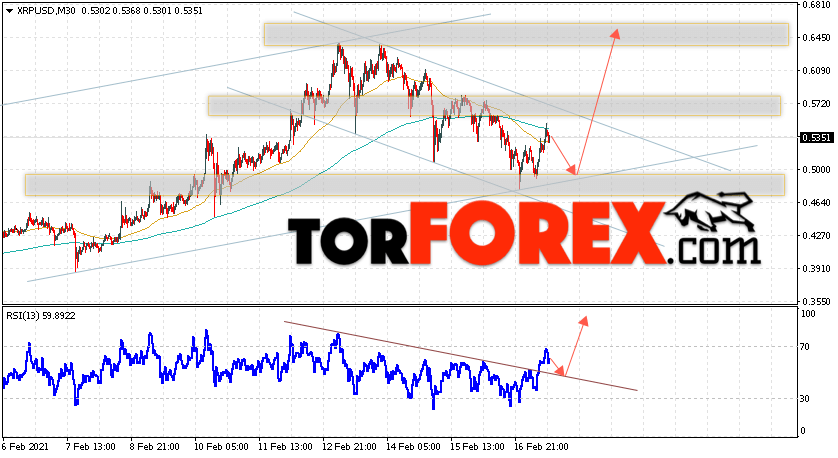Select the current price tag 0.5351
Image resolution: width=838 pixels, height=458 pixels.
click(817, 137)
